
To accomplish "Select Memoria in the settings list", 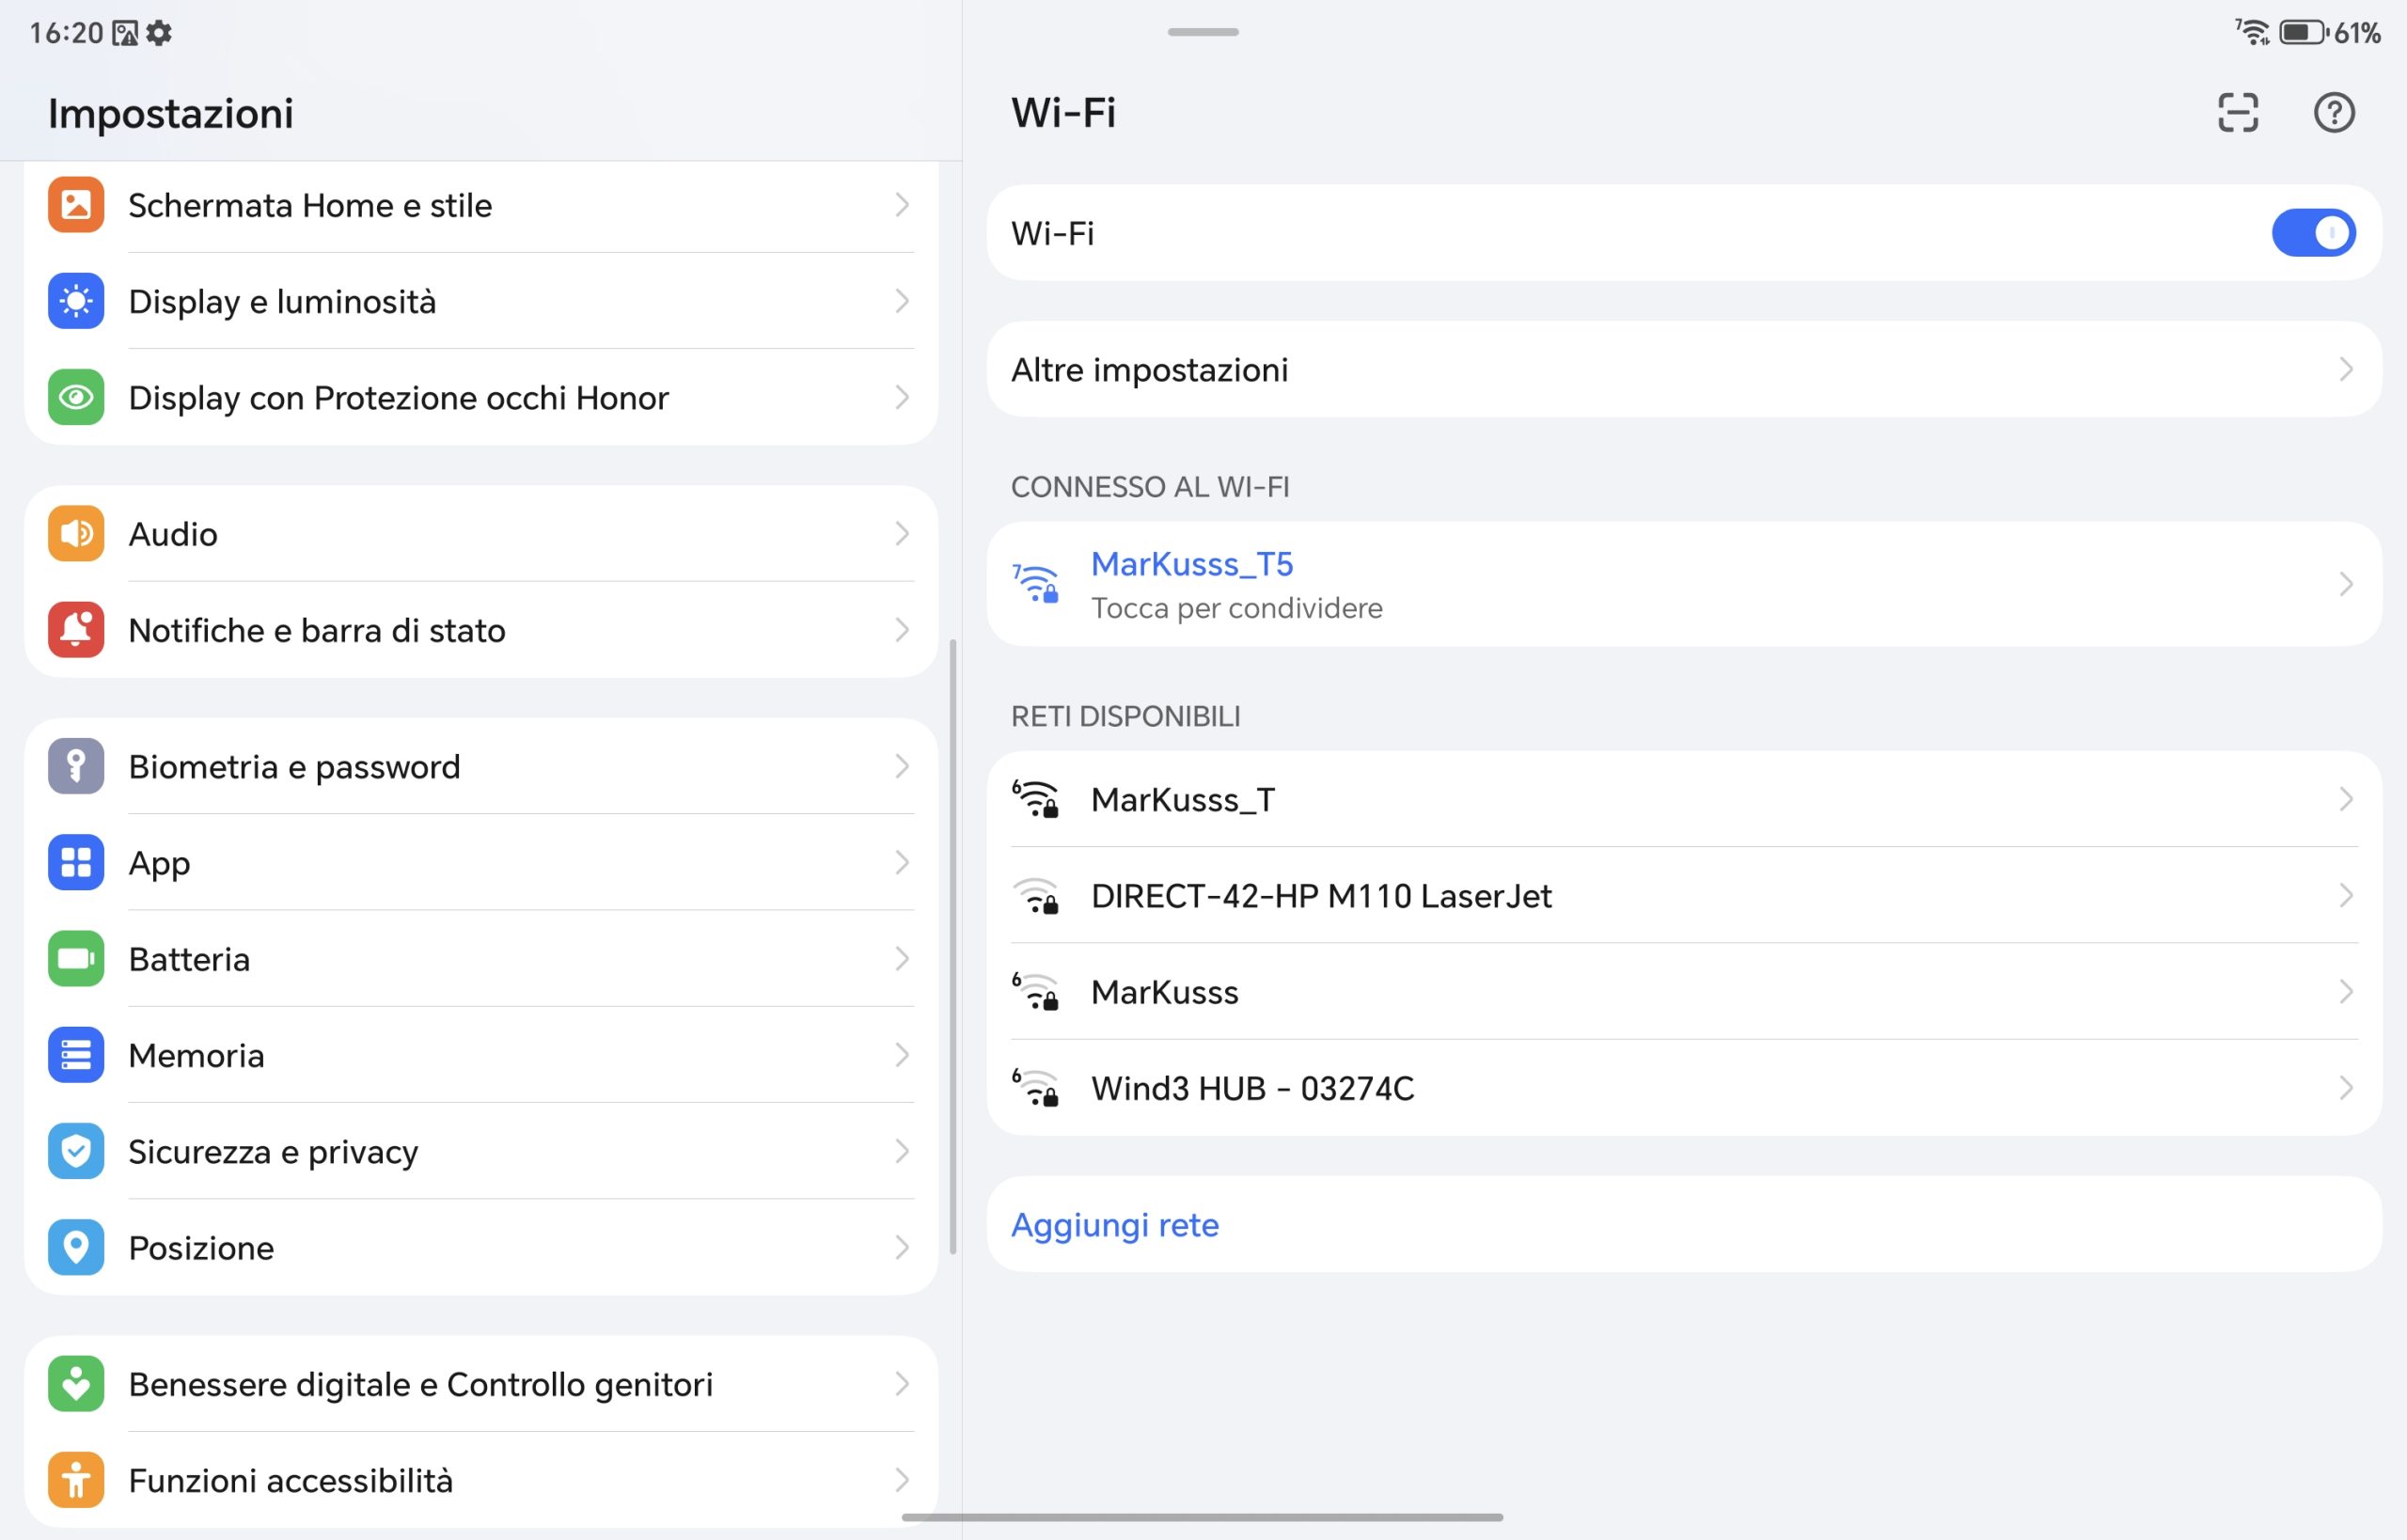I will 481,1055.
